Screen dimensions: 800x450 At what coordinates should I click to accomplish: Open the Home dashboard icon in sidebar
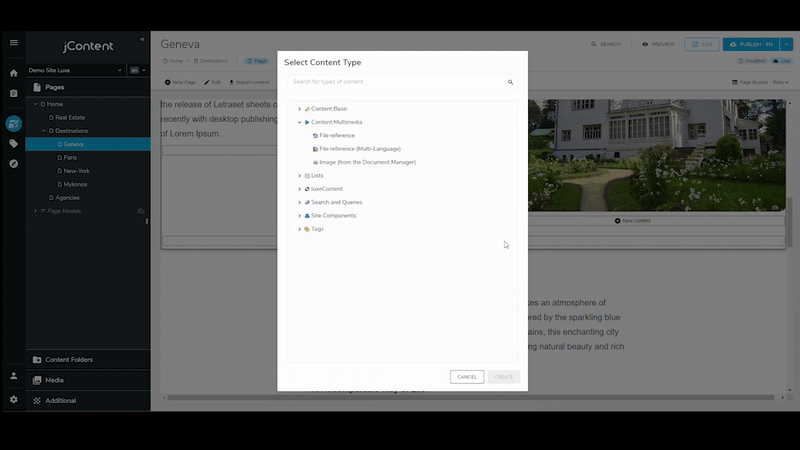point(13,73)
